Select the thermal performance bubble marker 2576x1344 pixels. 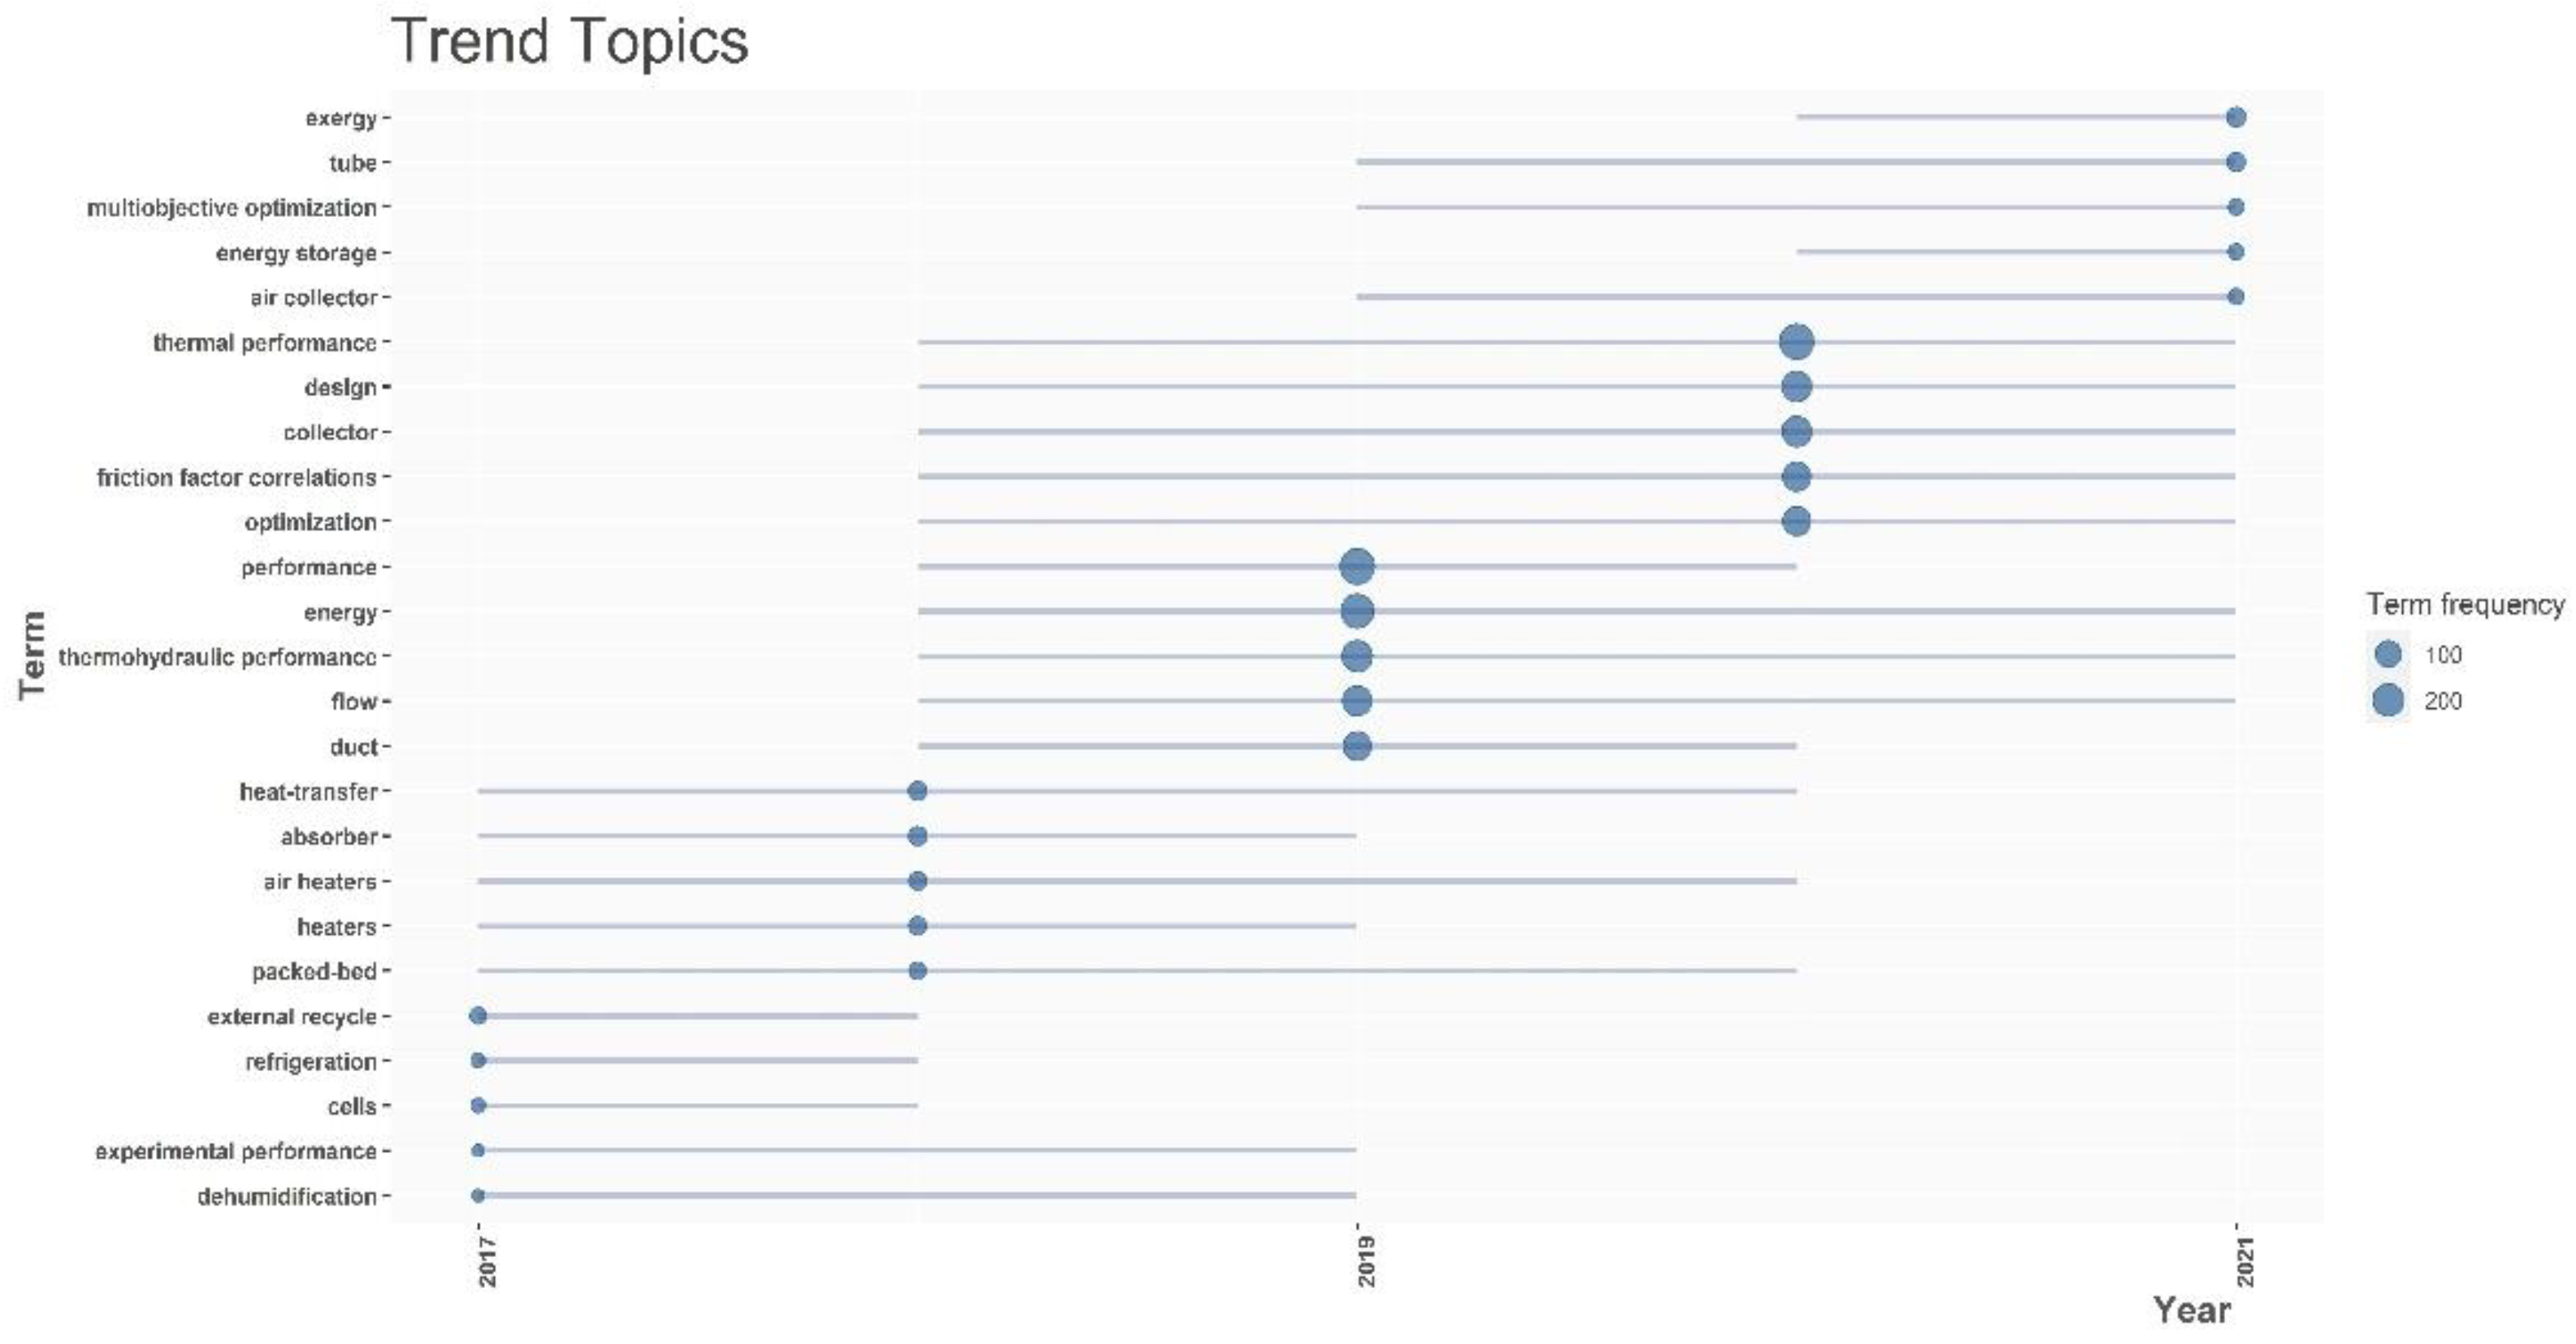[1796, 342]
